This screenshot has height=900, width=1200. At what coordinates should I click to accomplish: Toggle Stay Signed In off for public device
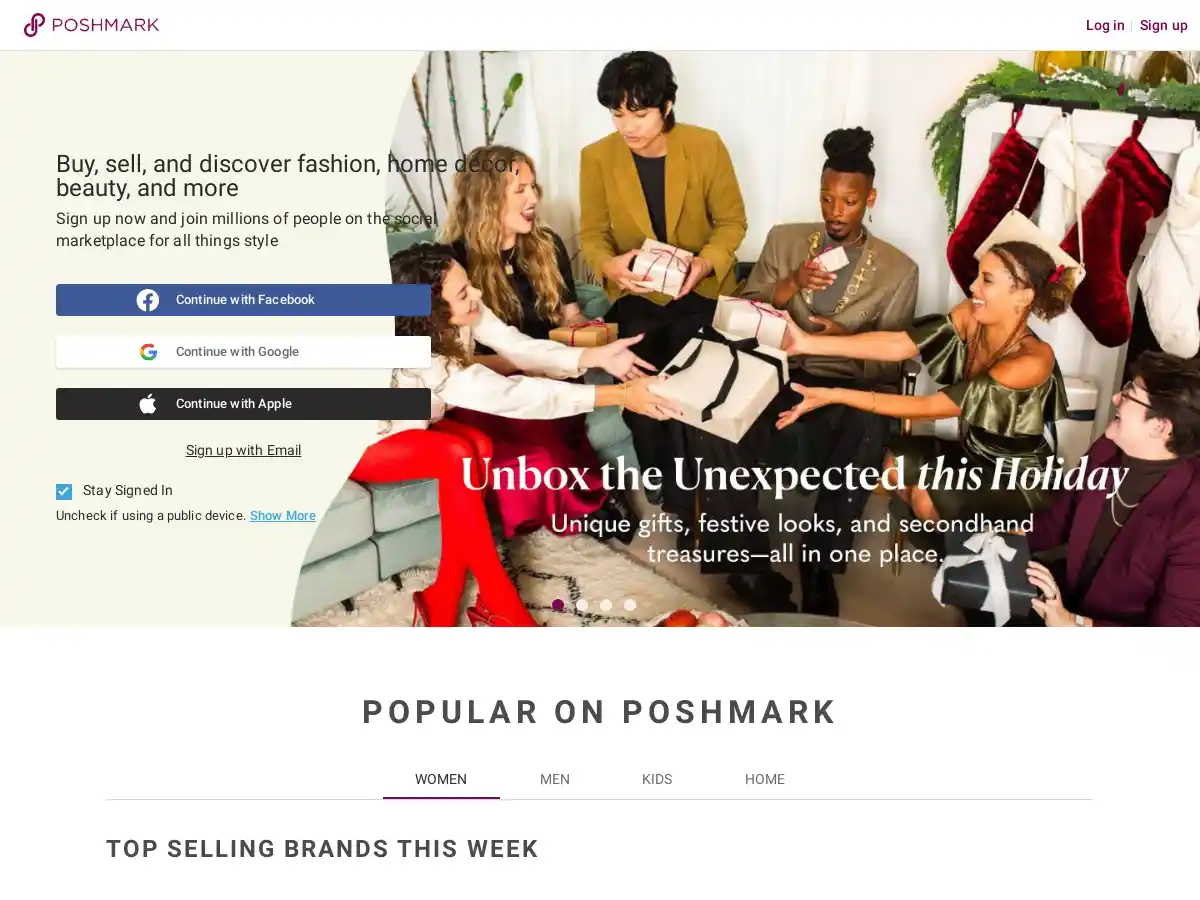click(64, 491)
